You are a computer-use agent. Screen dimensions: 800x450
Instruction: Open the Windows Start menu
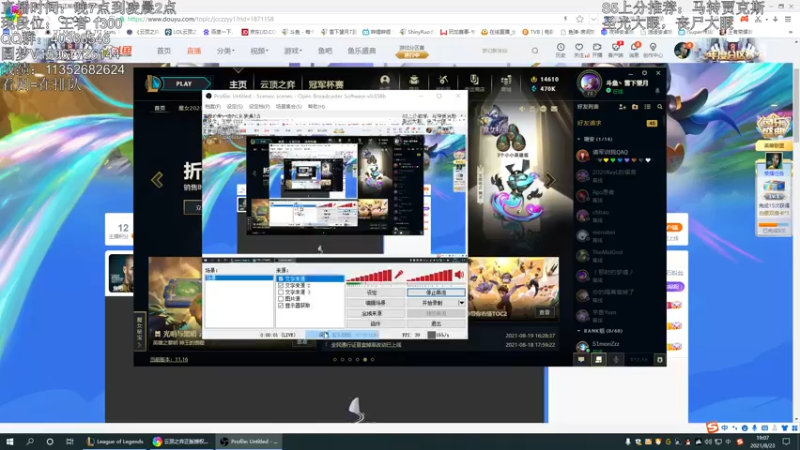coord(10,441)
